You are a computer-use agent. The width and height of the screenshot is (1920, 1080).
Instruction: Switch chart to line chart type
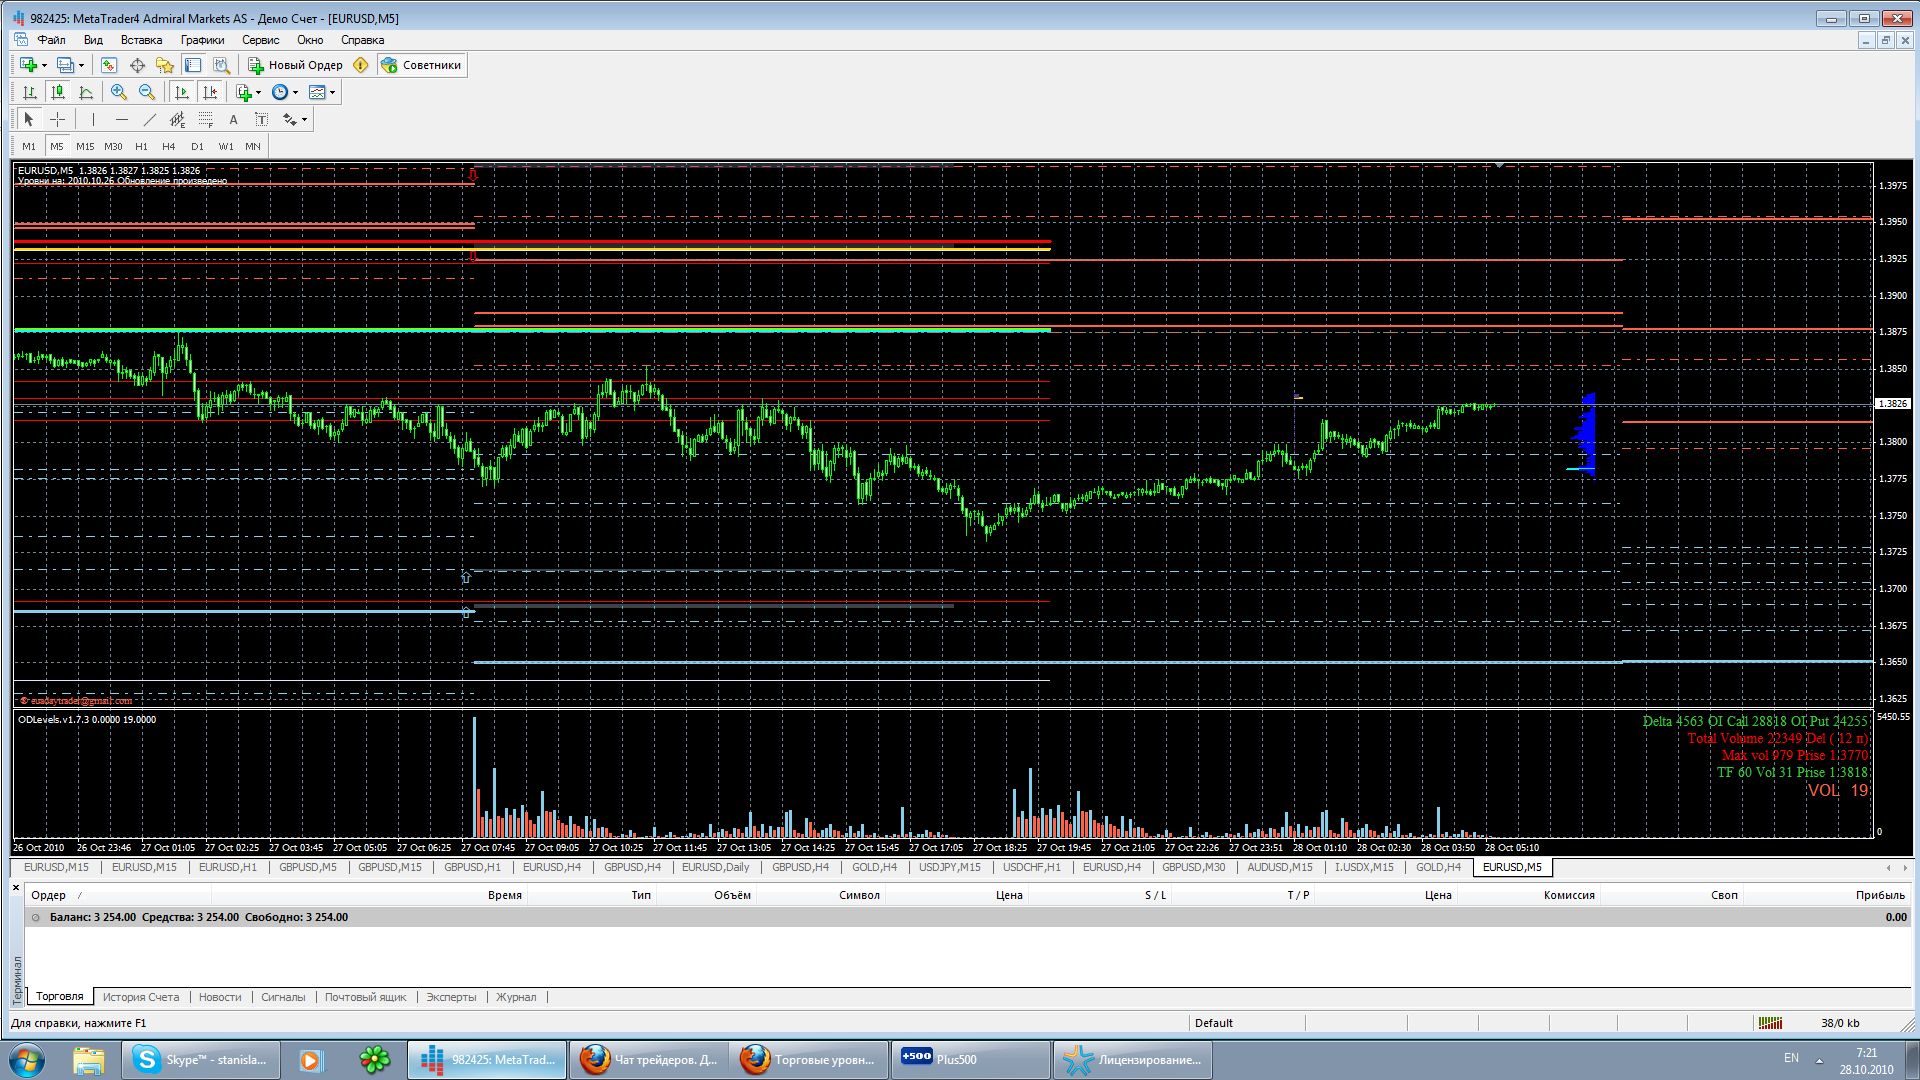[x=86, y=92]
